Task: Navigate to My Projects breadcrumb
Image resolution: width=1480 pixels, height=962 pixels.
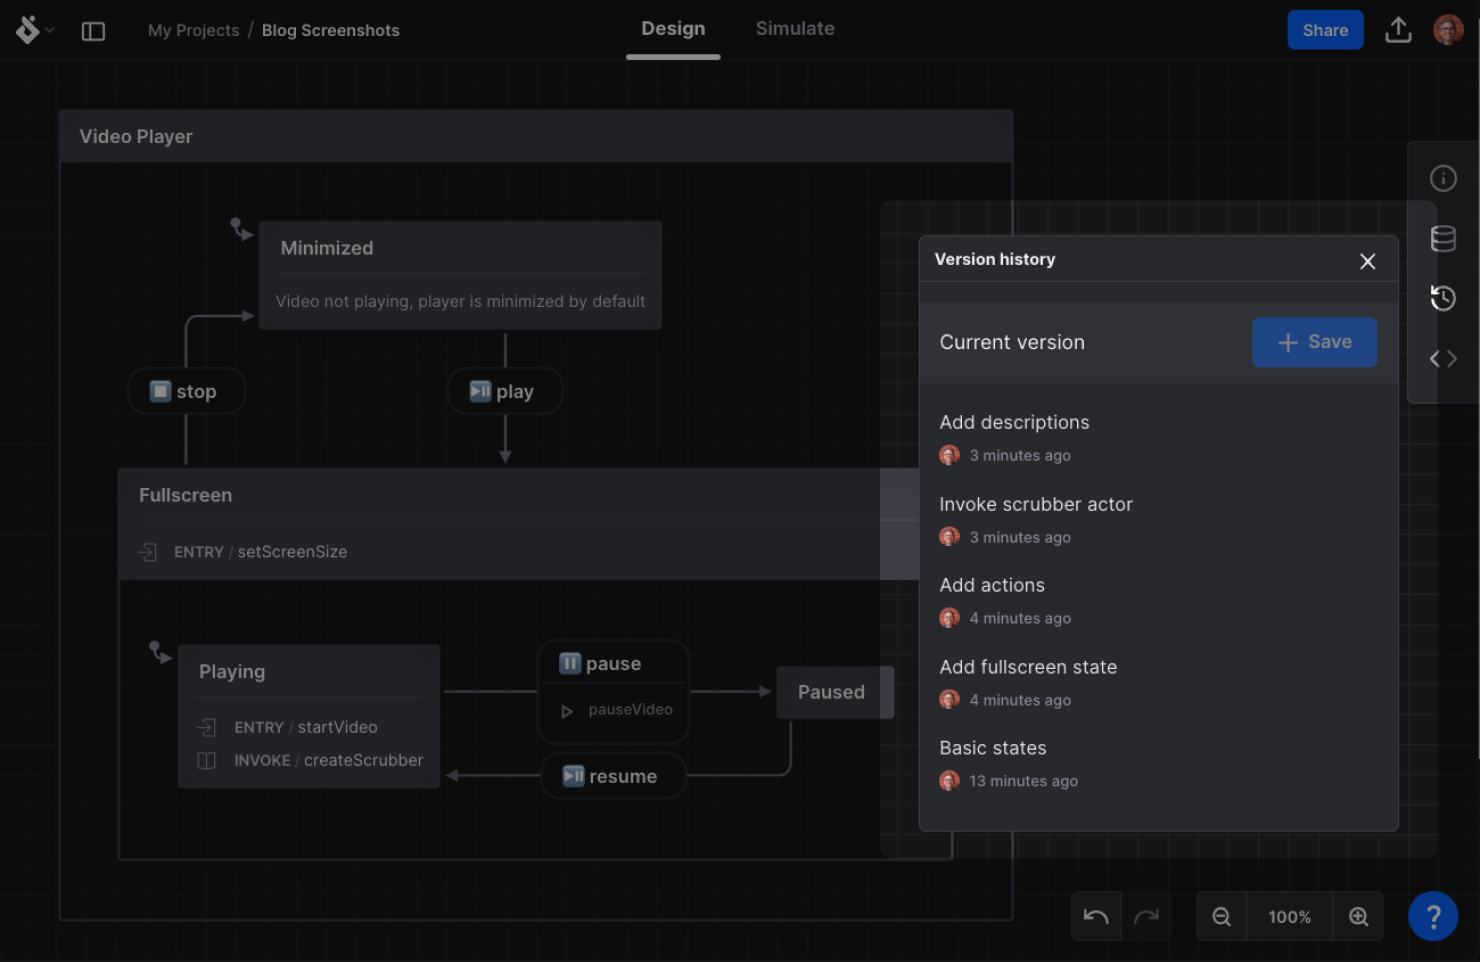Action: coord(193,30)
